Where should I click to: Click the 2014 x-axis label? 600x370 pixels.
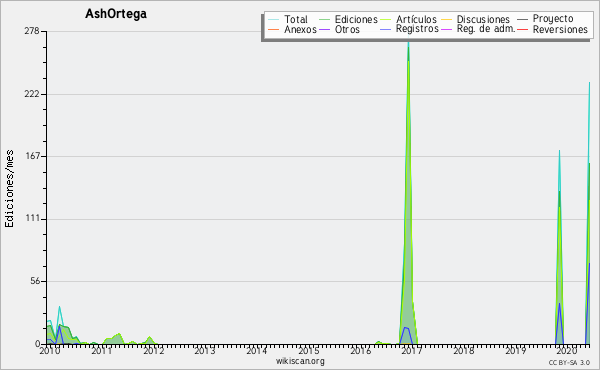(256, 351)
